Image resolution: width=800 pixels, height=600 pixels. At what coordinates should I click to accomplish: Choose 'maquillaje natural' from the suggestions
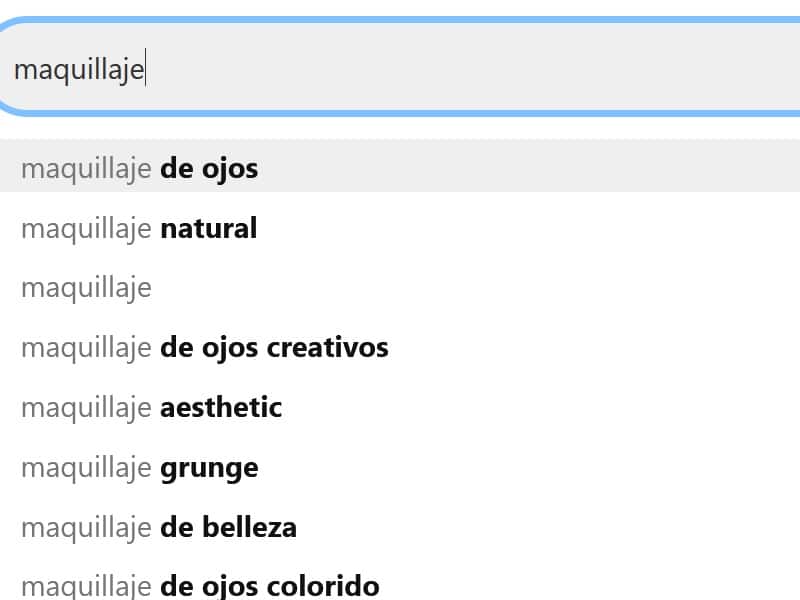(x=138, y=228)
